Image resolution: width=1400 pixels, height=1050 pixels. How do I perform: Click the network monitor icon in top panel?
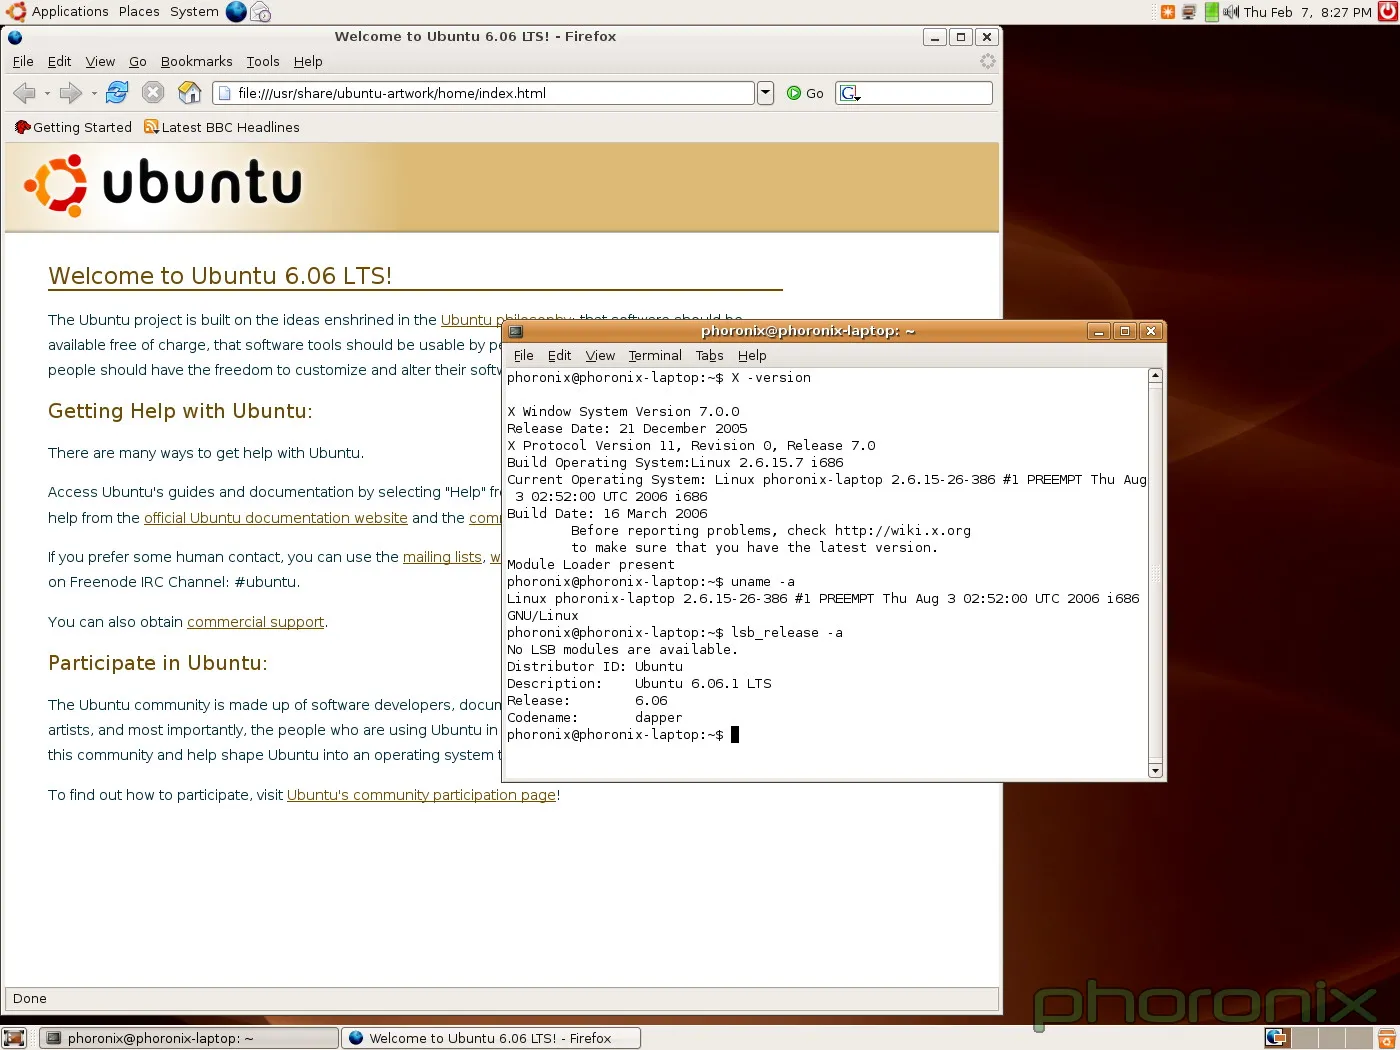pyautogui.click(x=1189, y=12)
